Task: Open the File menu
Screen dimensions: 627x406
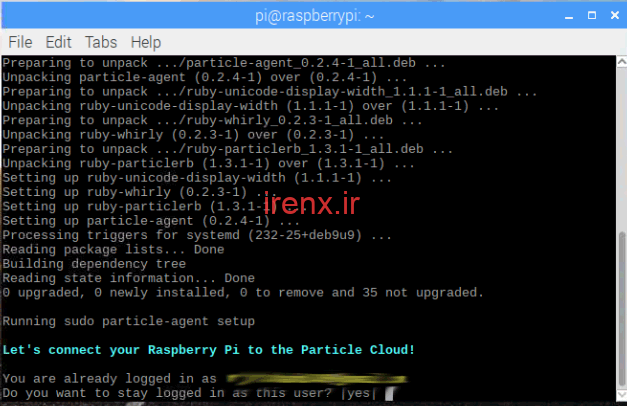Action: (20, 42)
